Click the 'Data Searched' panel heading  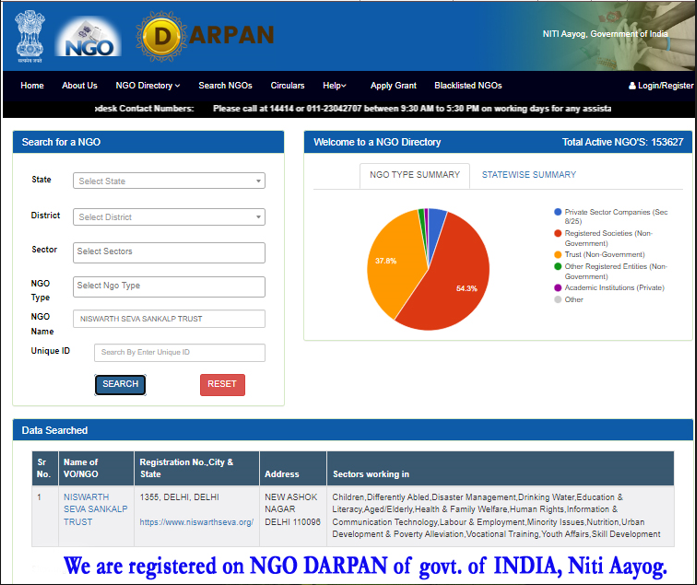[55, 430]
